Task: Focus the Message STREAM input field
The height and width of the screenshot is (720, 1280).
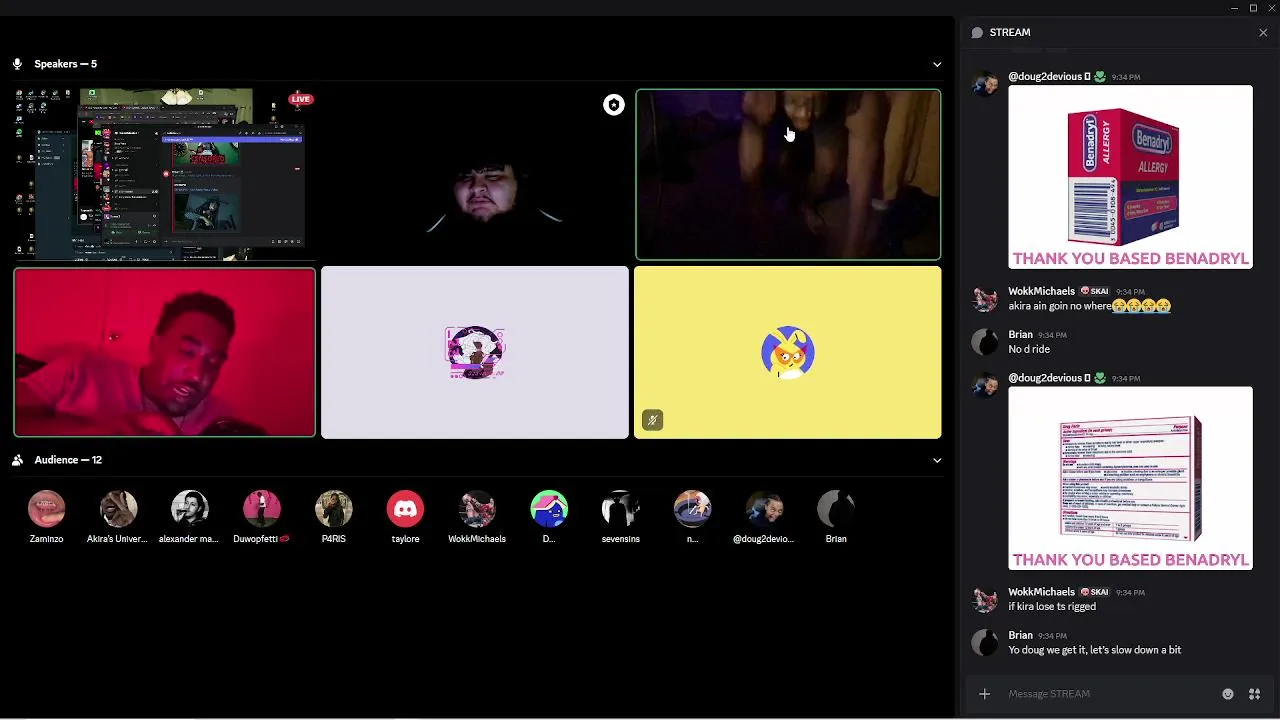Action: [1110, 694]
